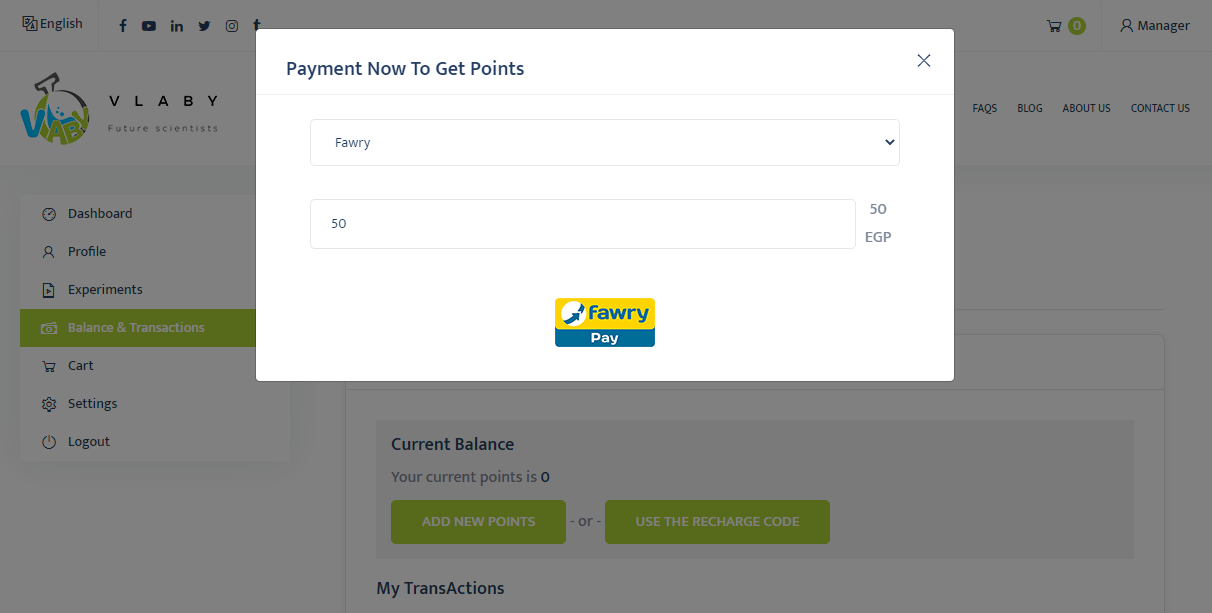Select Settings in the sidebar
Viewport: 1212px width, 613px height.
click(92, 404)
